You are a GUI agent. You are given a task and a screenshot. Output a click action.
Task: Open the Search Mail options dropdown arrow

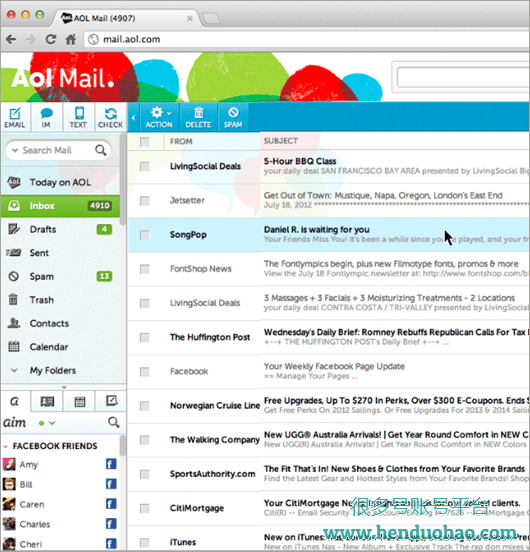(15, 150)
